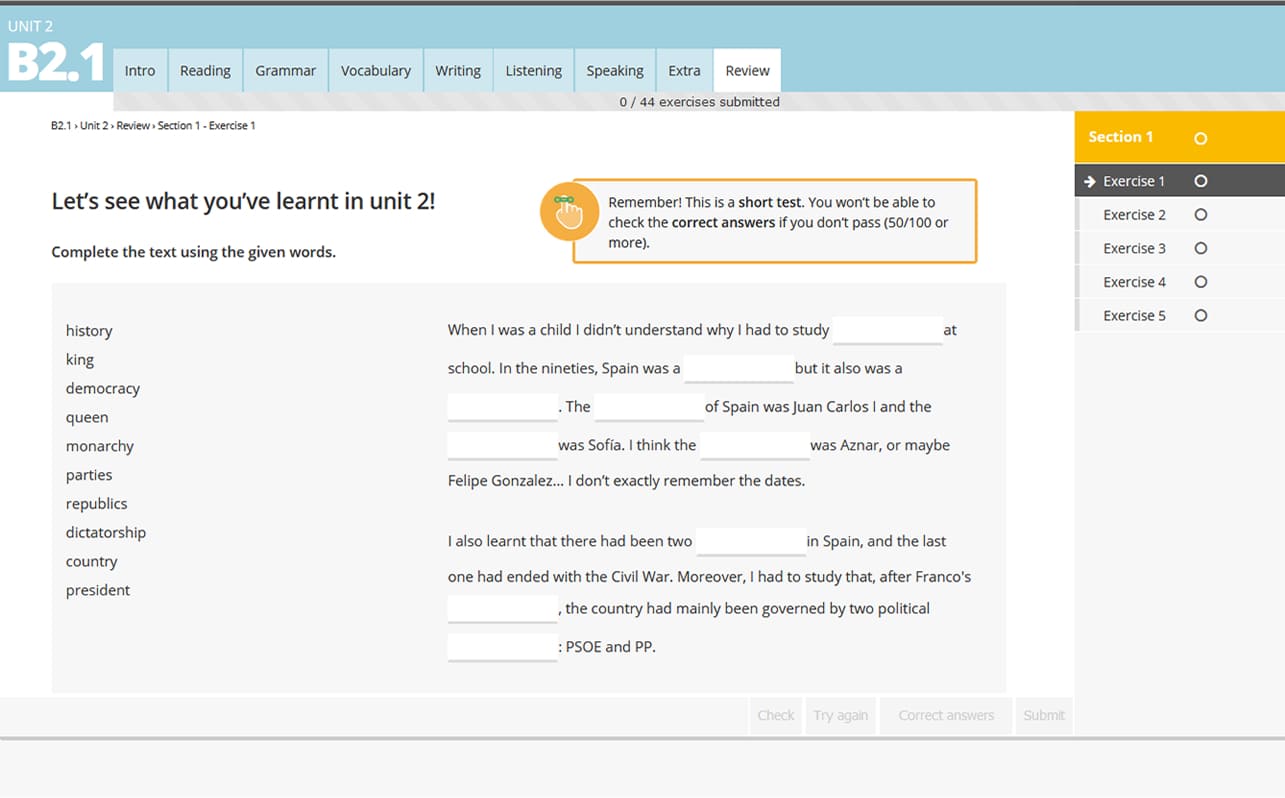This screenshot has width=1285, height=798.
Task: Select the Review tab
Action: click(747, 70)
